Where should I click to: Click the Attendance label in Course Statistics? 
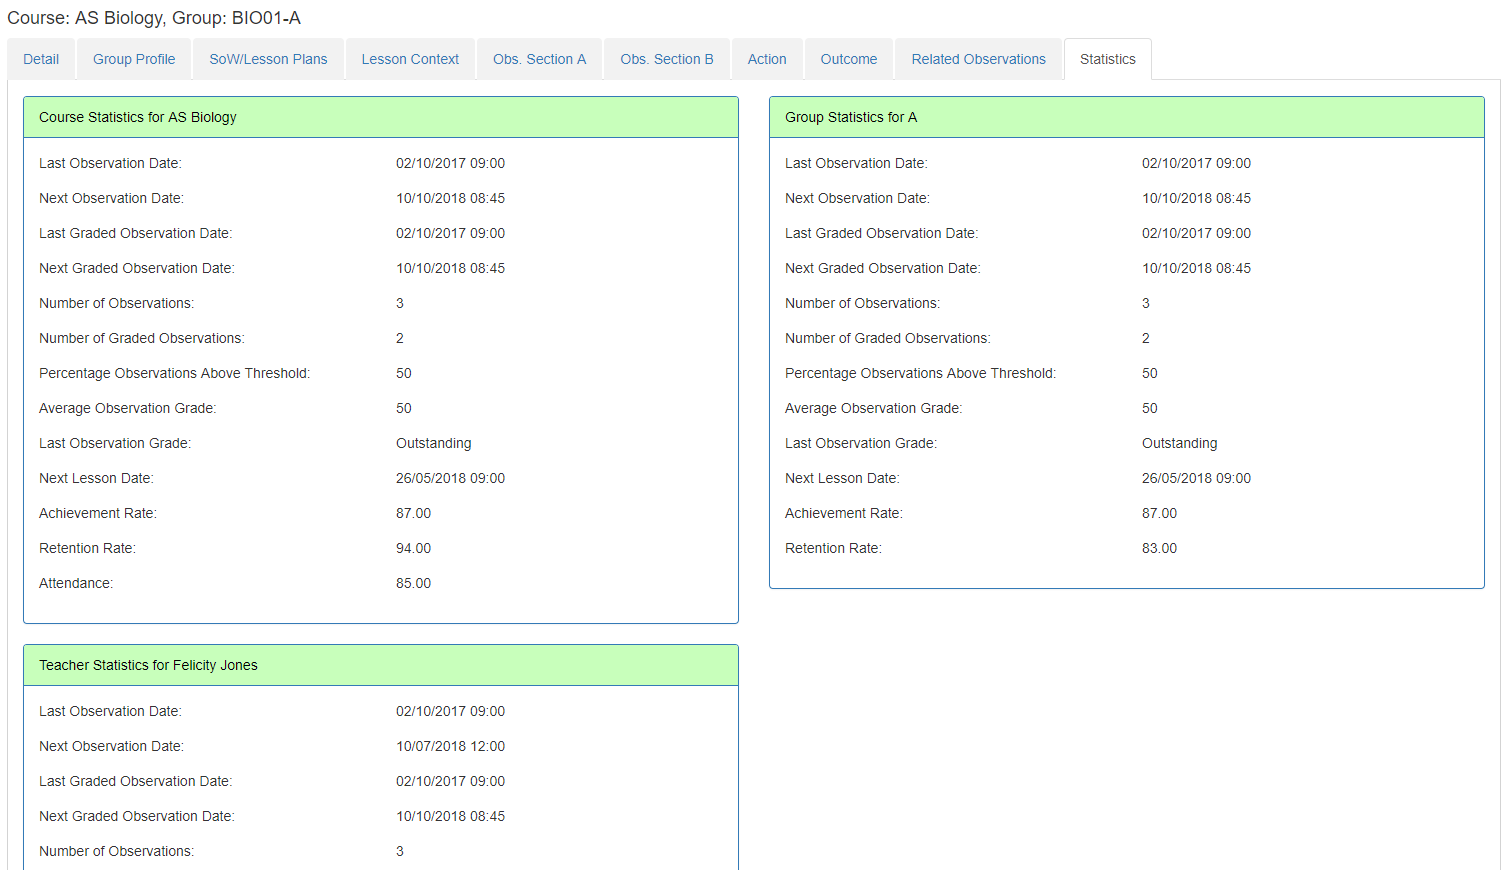[x=76, y=583]
